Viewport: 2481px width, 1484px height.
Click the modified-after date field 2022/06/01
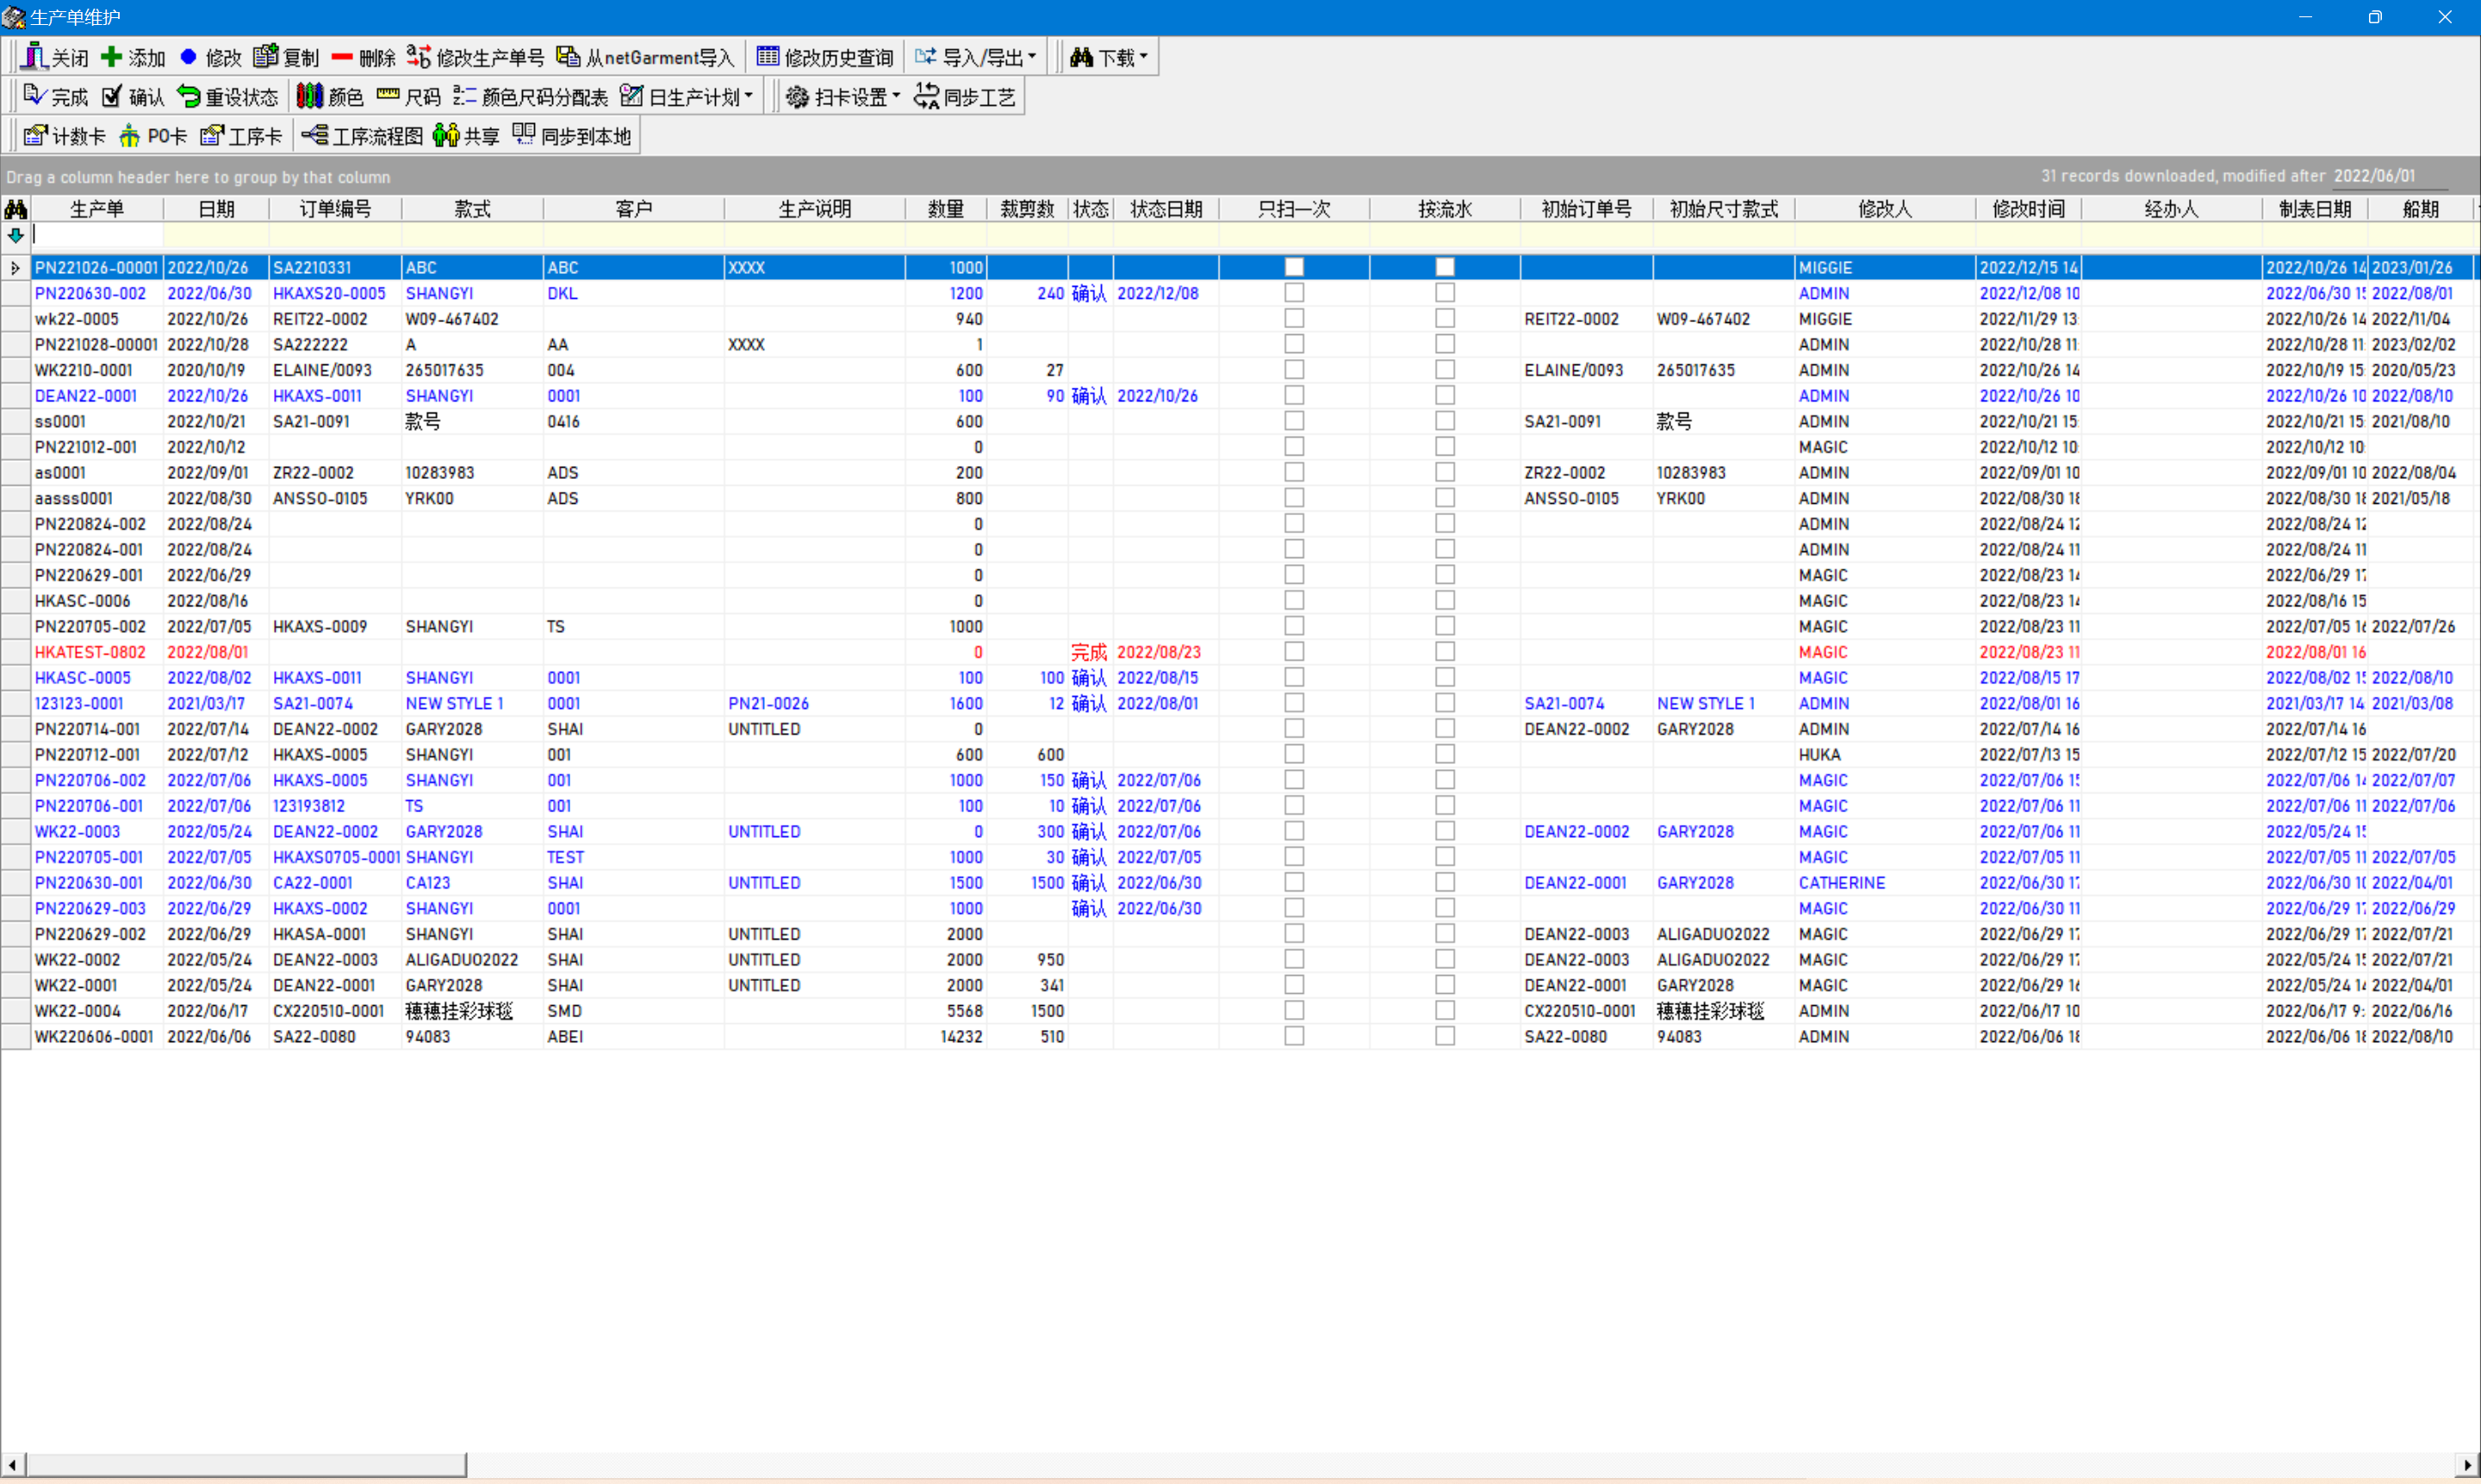coord(2390,176)
